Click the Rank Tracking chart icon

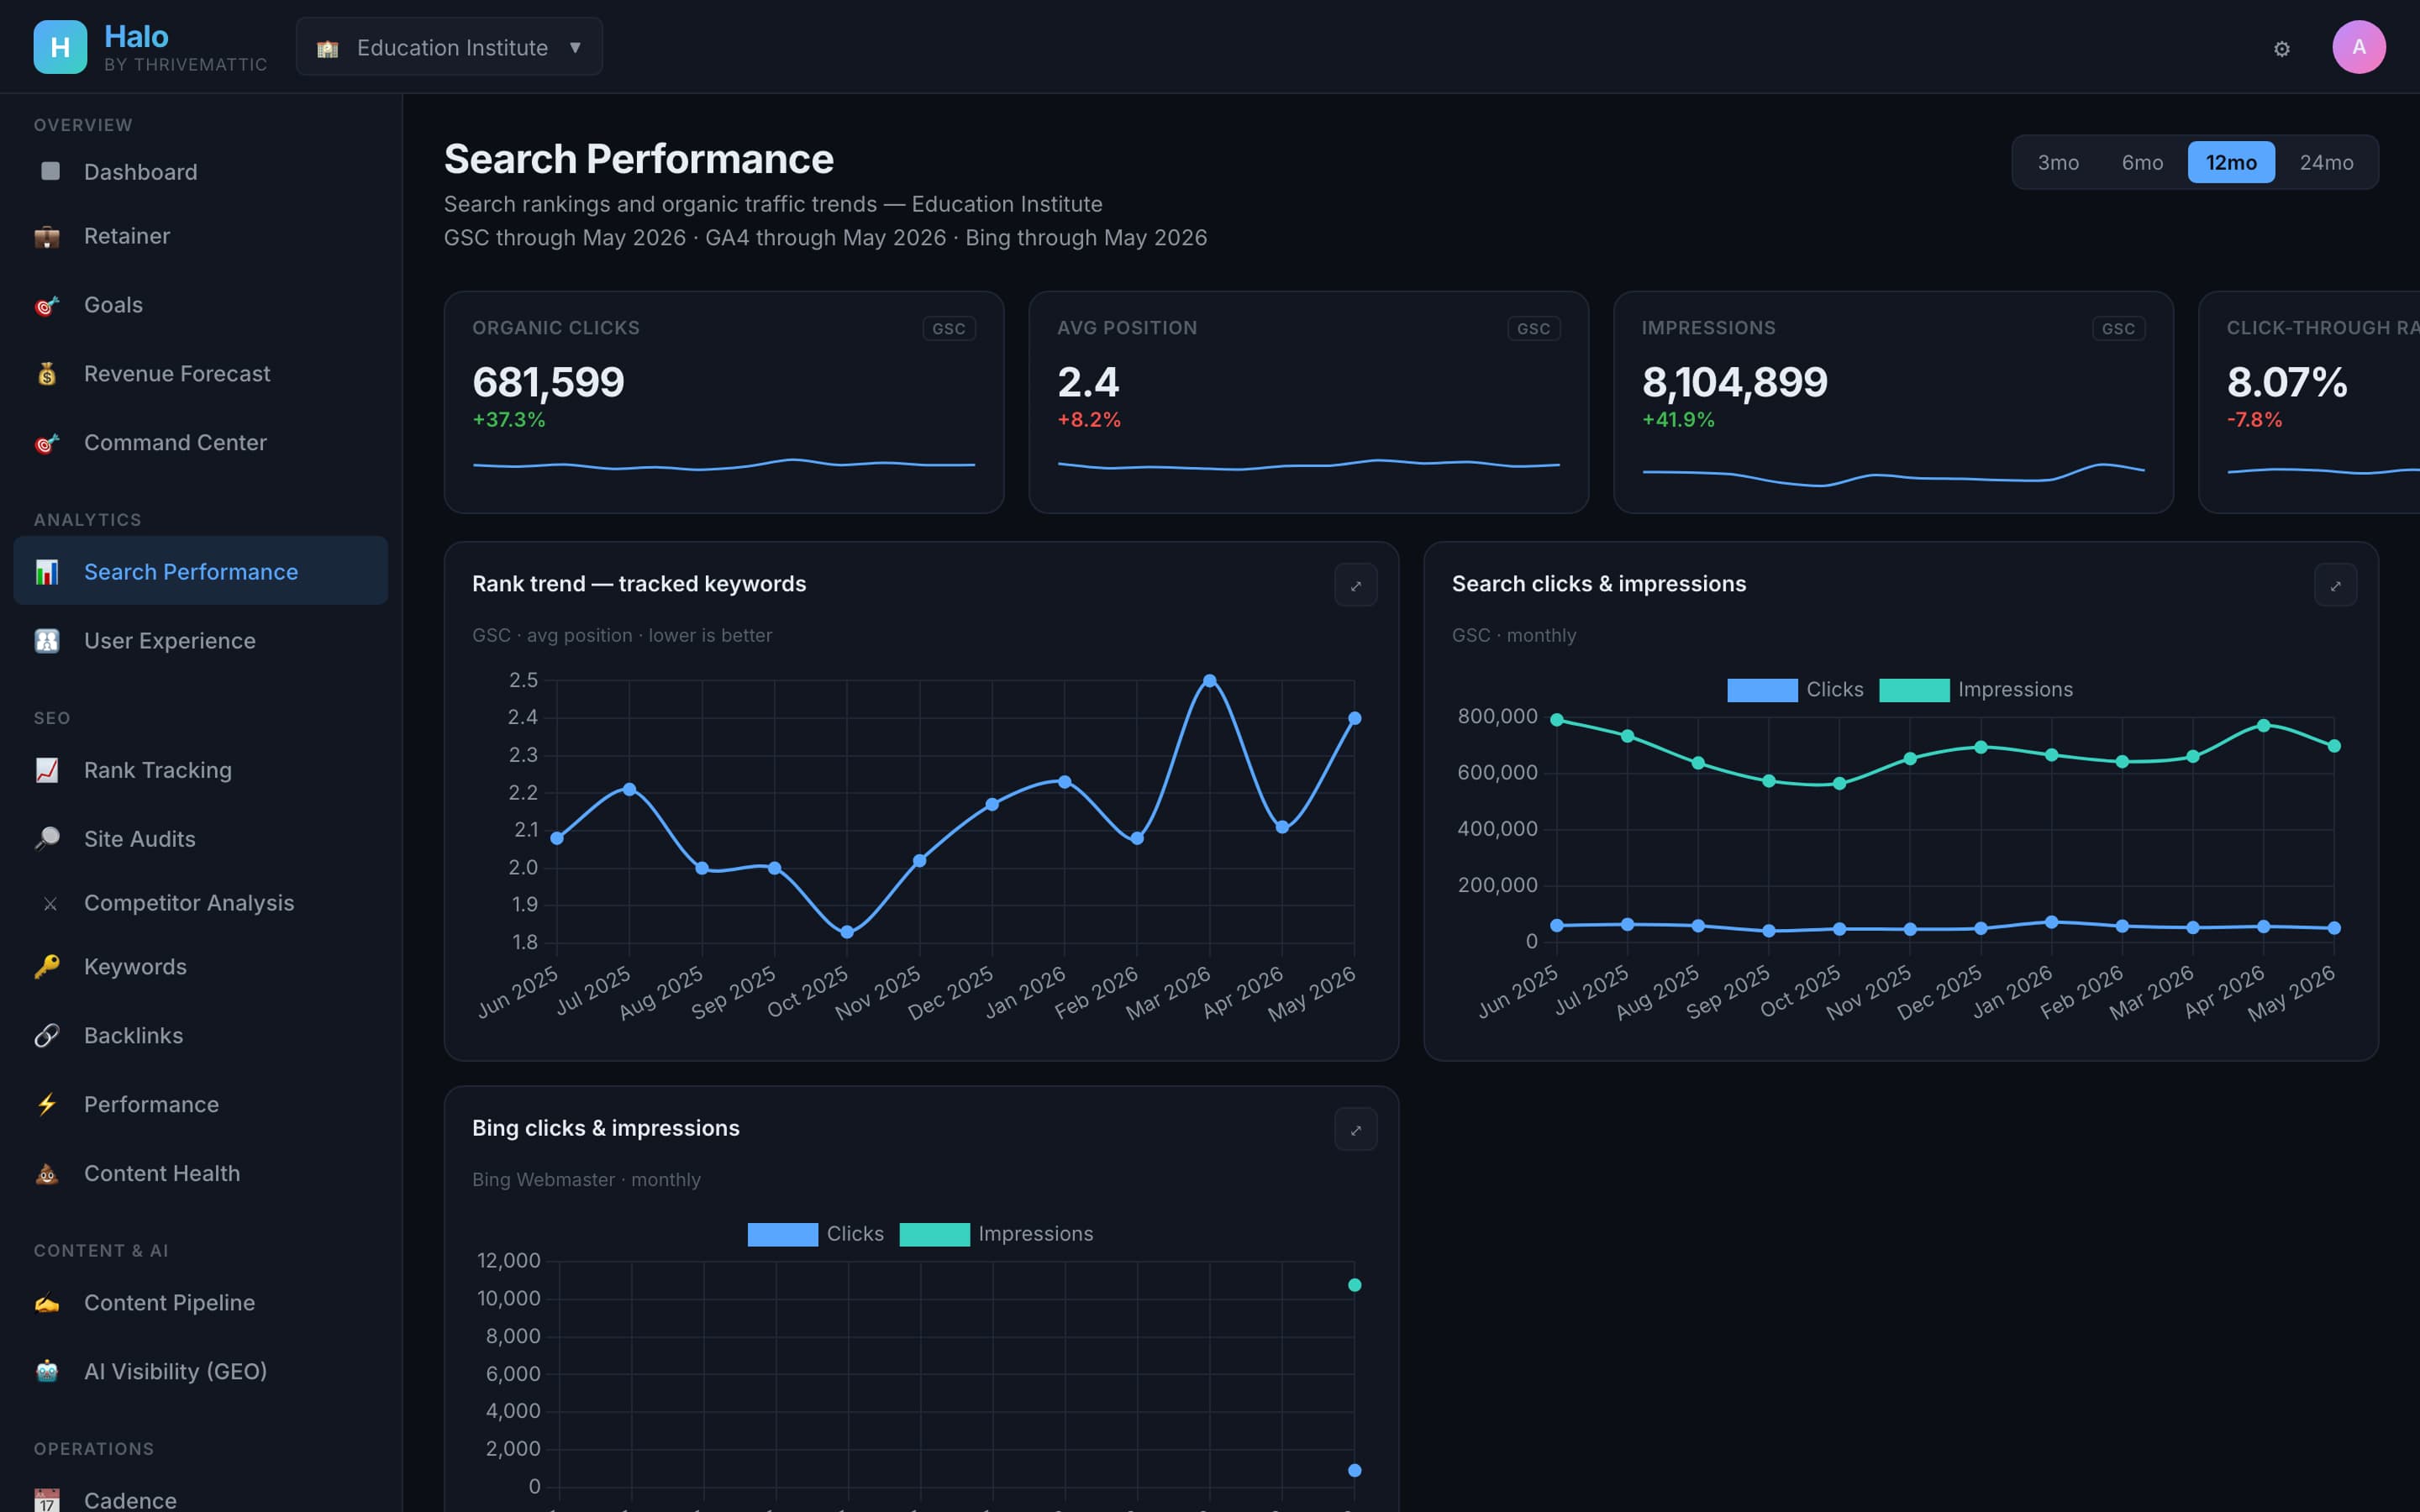click(47, 770)
